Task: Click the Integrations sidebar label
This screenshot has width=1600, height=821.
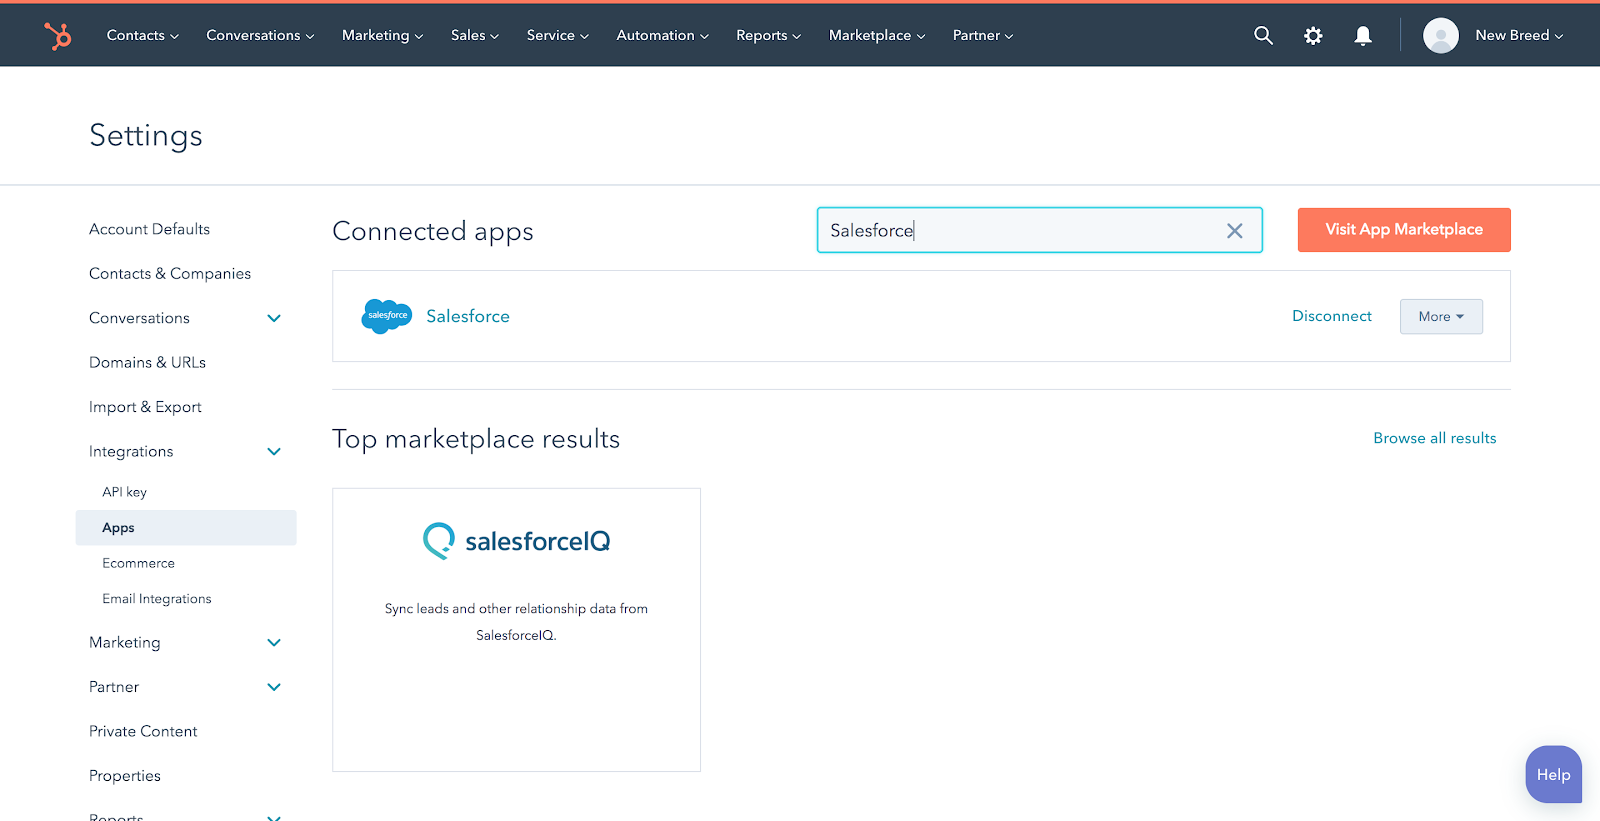Action: pos(131,452)
